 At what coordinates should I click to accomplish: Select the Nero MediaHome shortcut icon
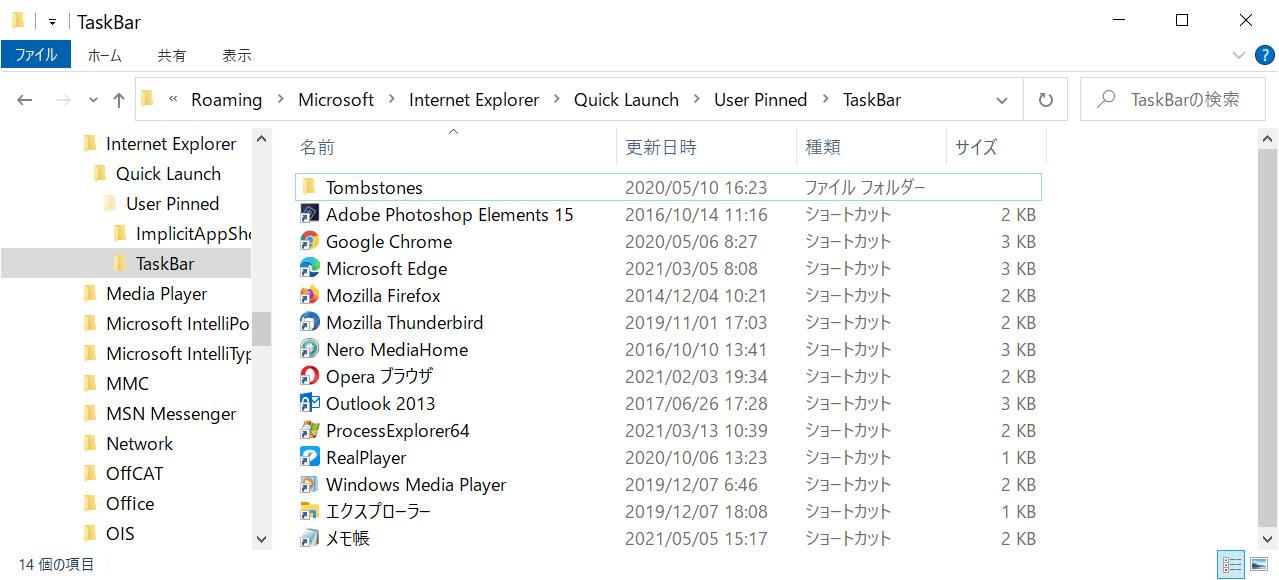point(309,349)
